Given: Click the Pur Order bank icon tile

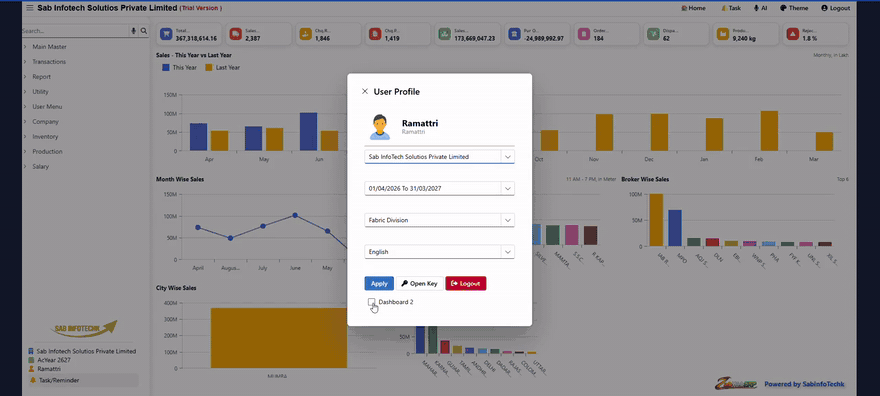Looking at the screenshot, I should pyautogui.click(x=514, y=34).
